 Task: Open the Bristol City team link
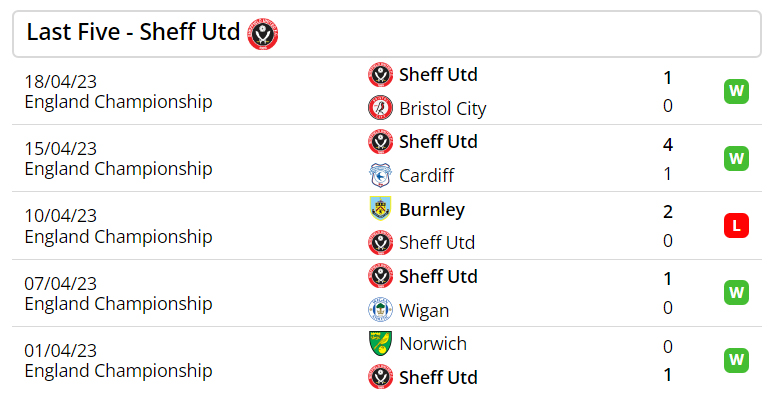pyautogui.click(x=443, y=109)
